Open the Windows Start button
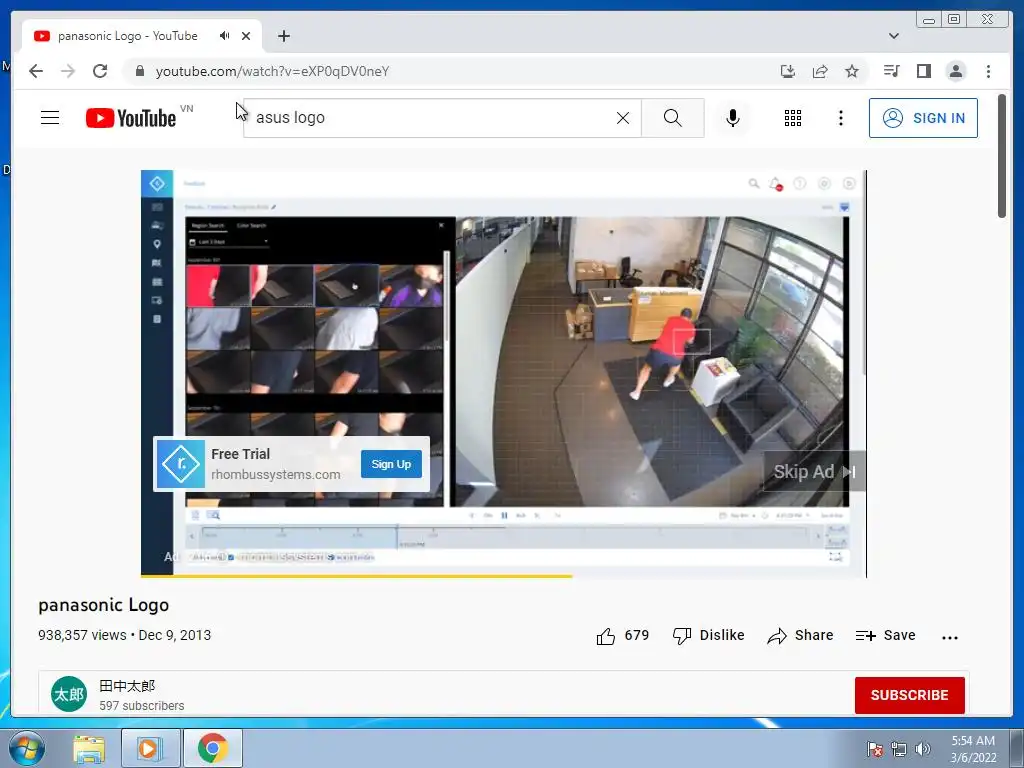 [27, 748]
